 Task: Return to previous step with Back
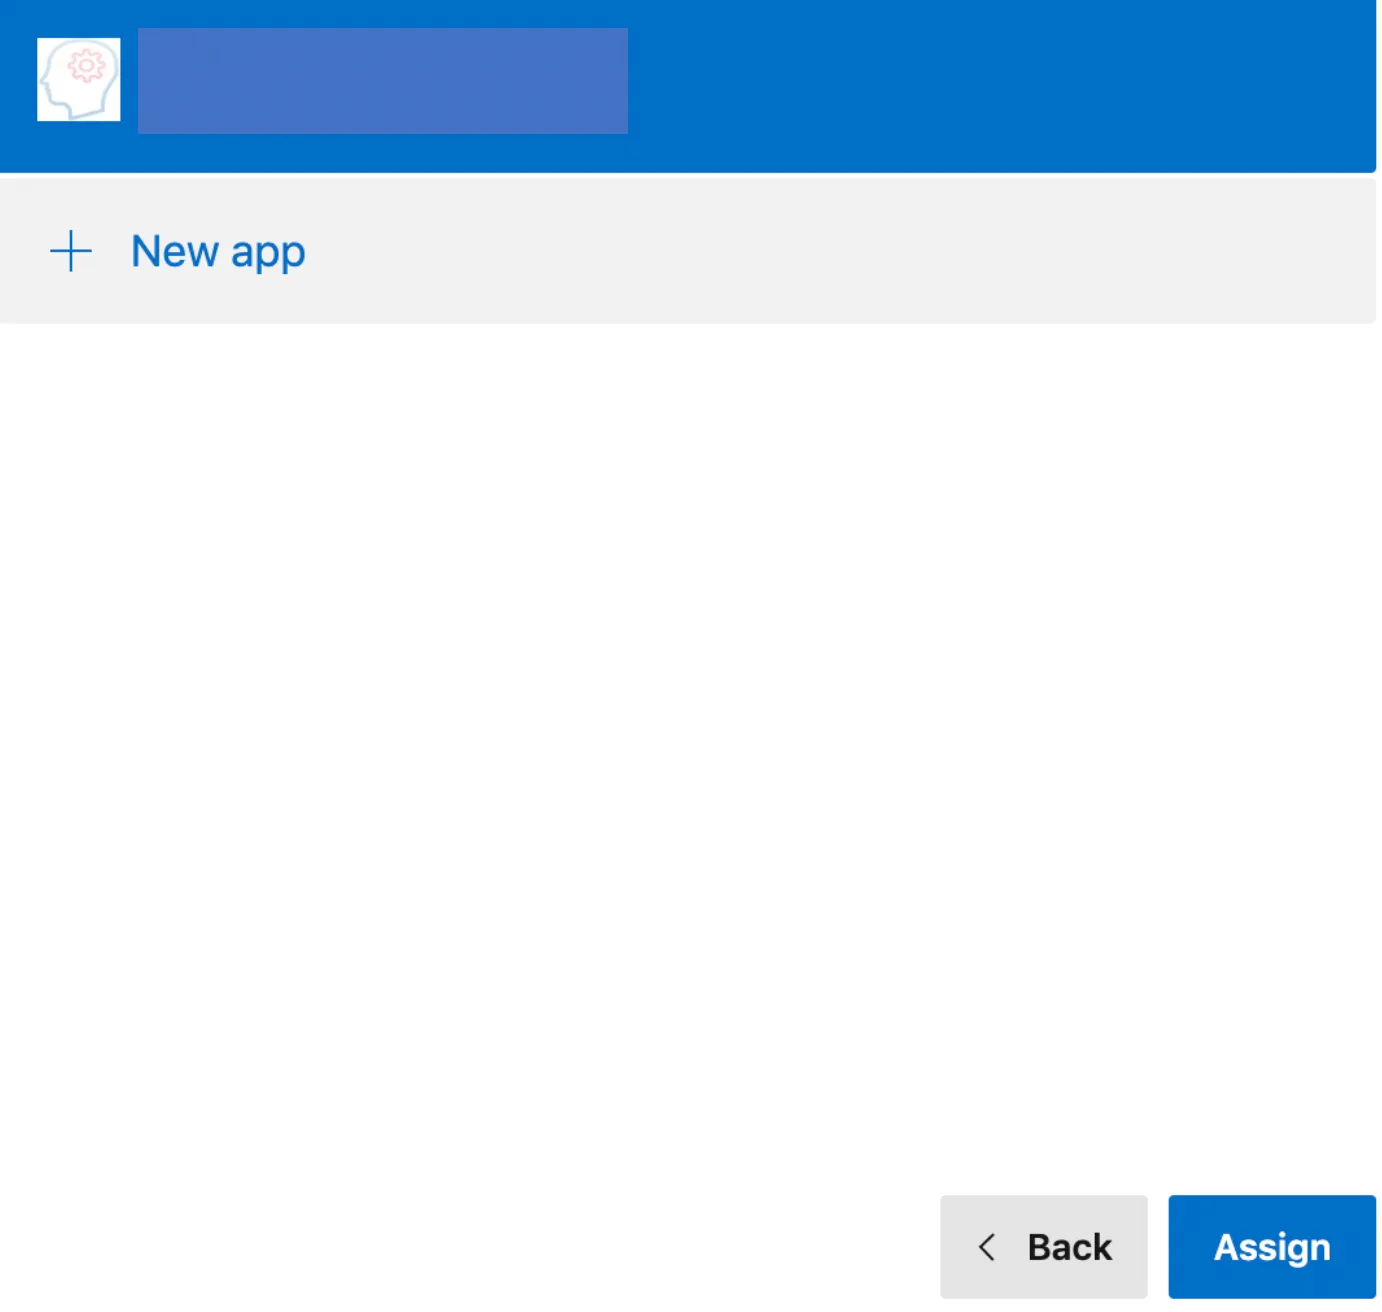point(1043,1247)
